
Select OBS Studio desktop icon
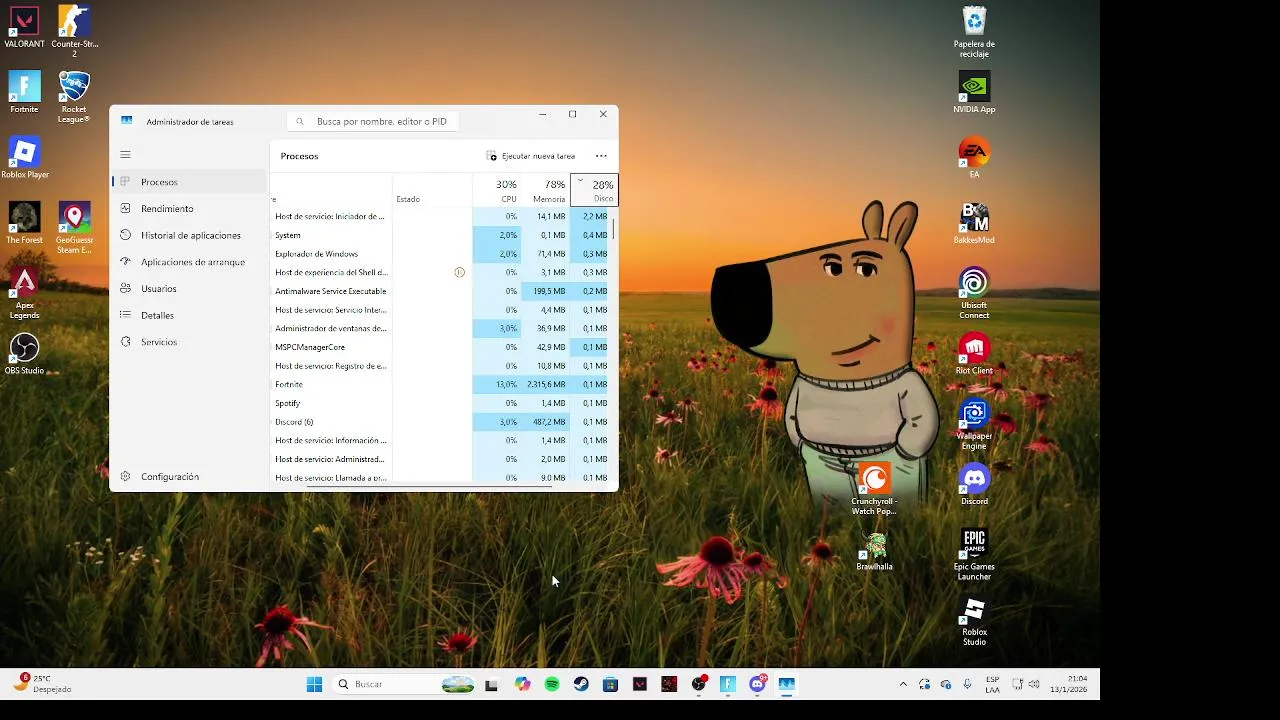(24, 354)
